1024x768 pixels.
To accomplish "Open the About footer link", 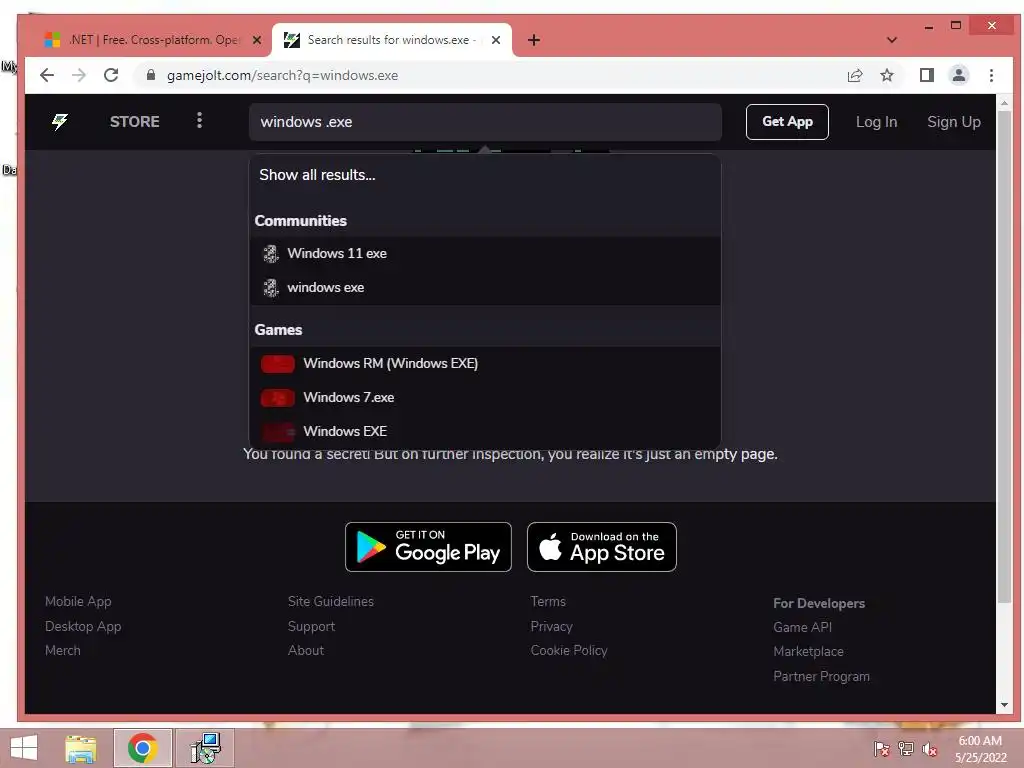I will click(306, 650).
